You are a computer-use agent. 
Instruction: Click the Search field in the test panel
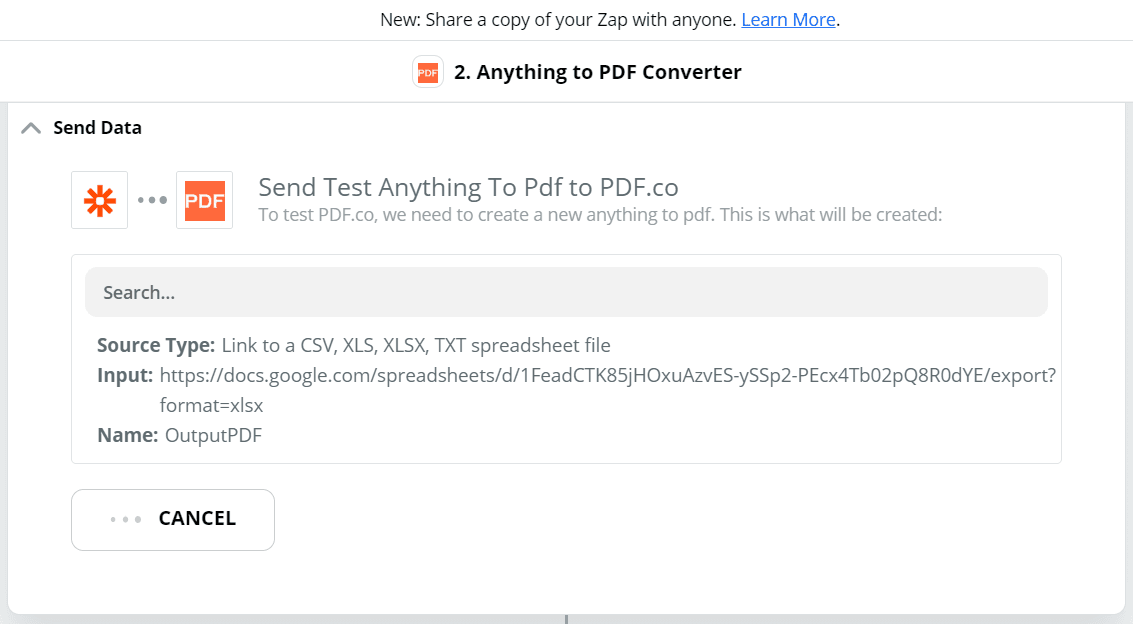tap(566, 291)
